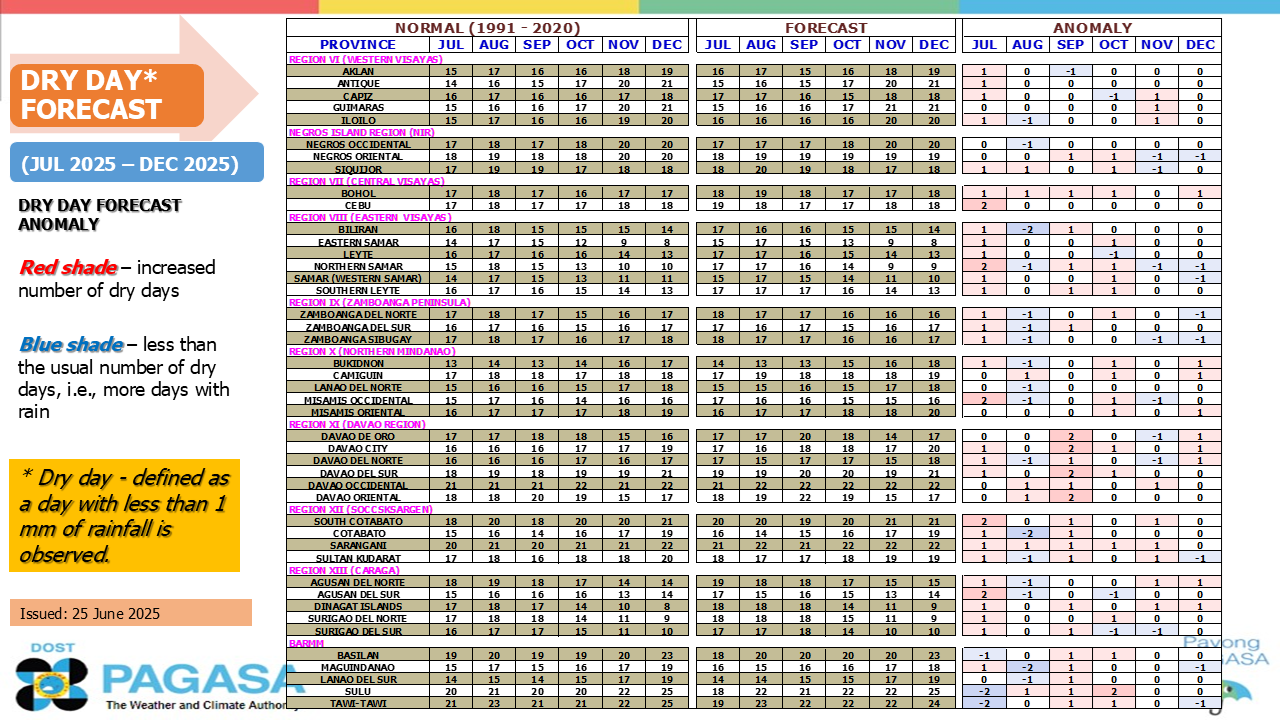
Task: Select the MISAMIS ORIENTAL row label
Action: coord(358,412)
